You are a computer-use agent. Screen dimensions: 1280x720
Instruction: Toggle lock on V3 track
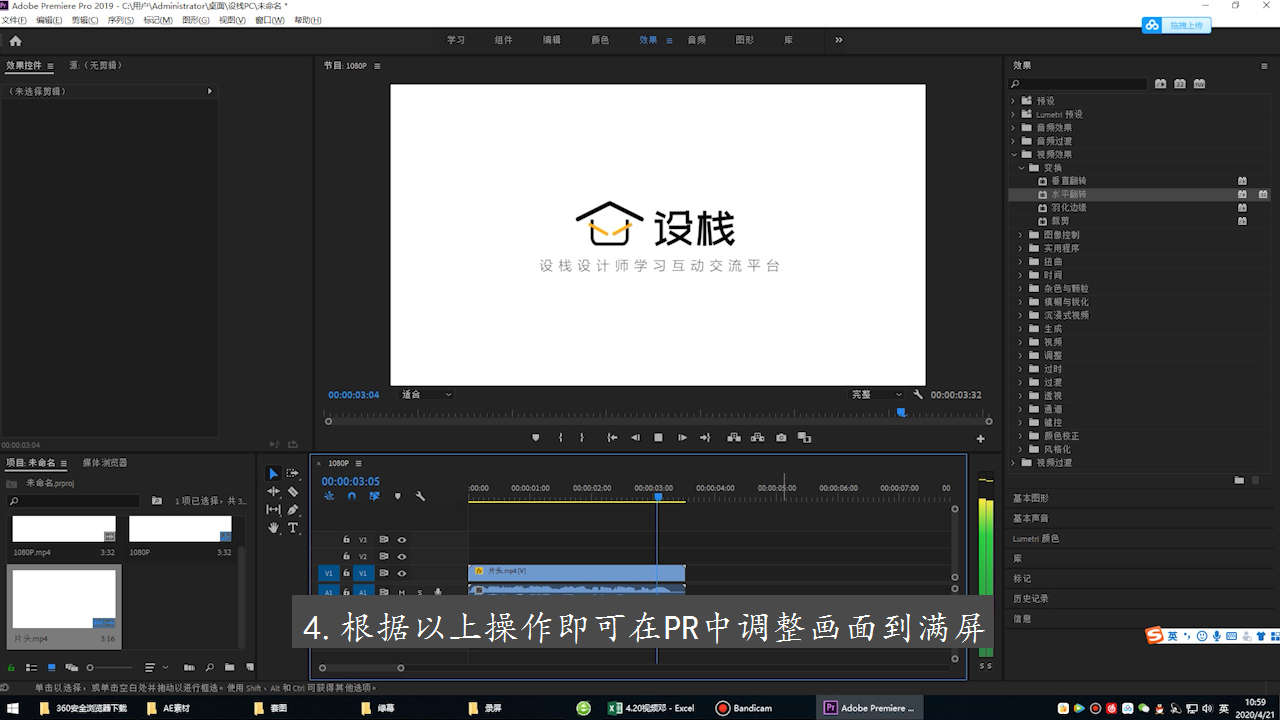[x=347, y=540]
